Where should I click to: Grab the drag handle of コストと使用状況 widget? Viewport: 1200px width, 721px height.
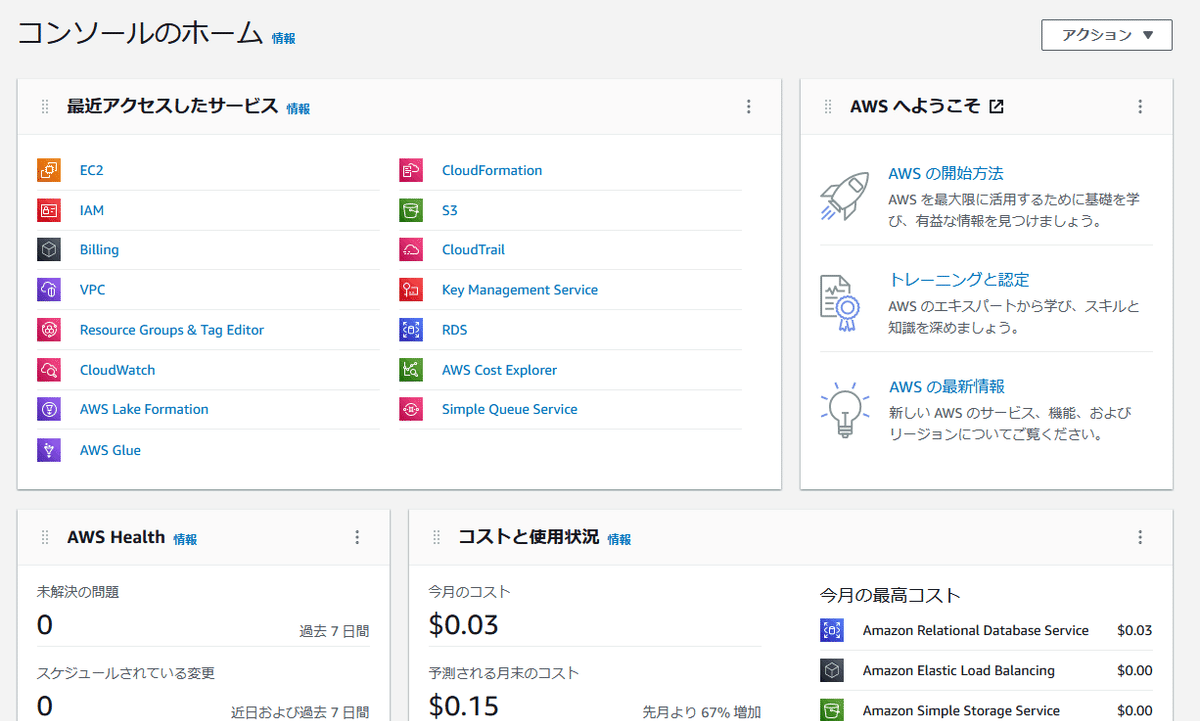click(x=436, y=538)
